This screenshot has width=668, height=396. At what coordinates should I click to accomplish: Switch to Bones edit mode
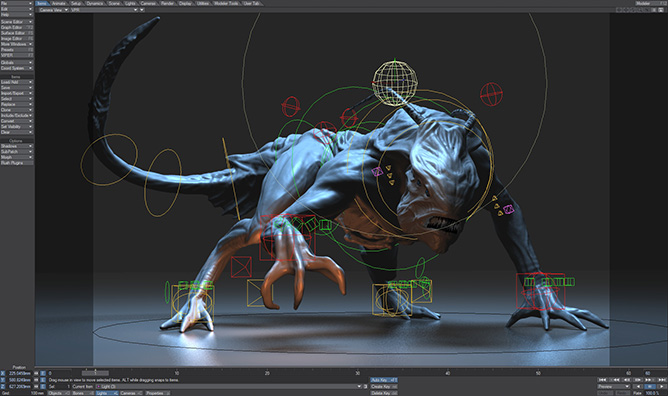pyautogui.click(x=83, y=393)
